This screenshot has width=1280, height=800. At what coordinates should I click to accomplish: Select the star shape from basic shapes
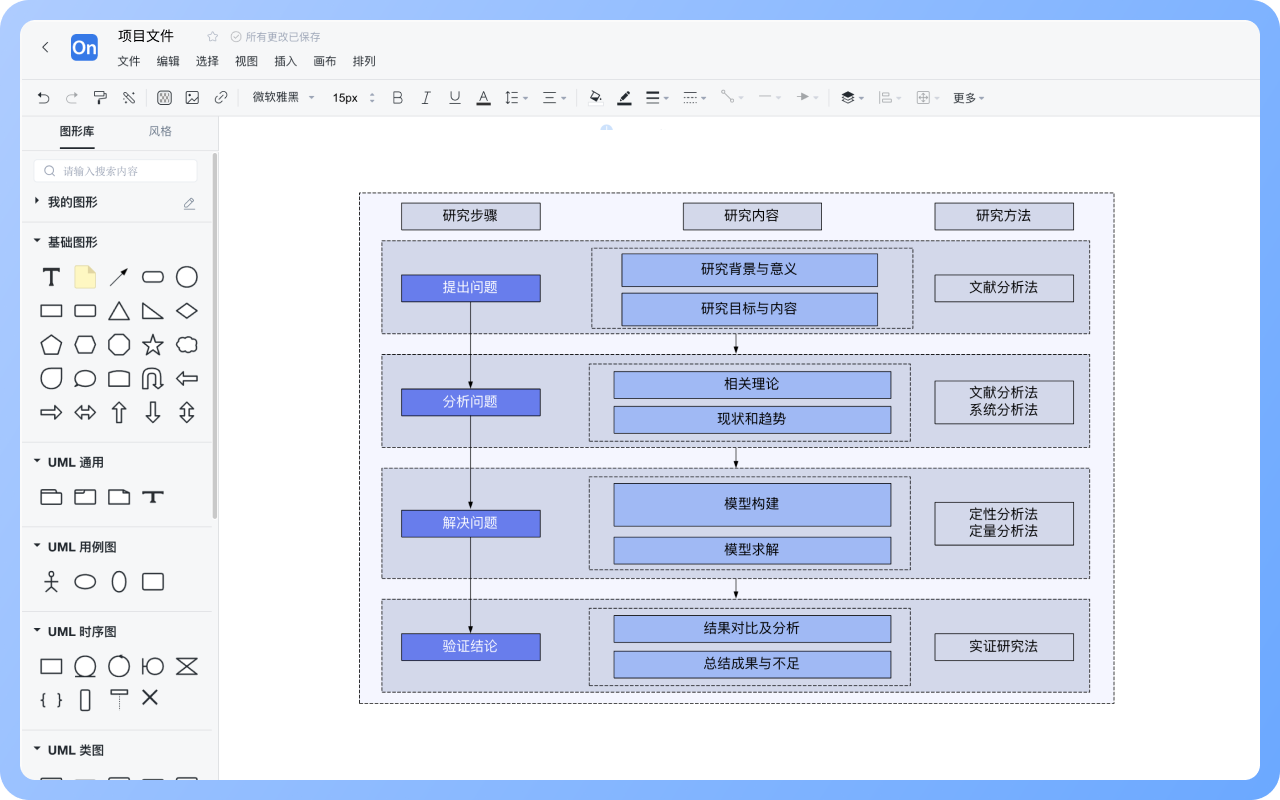tap(152, 344)
